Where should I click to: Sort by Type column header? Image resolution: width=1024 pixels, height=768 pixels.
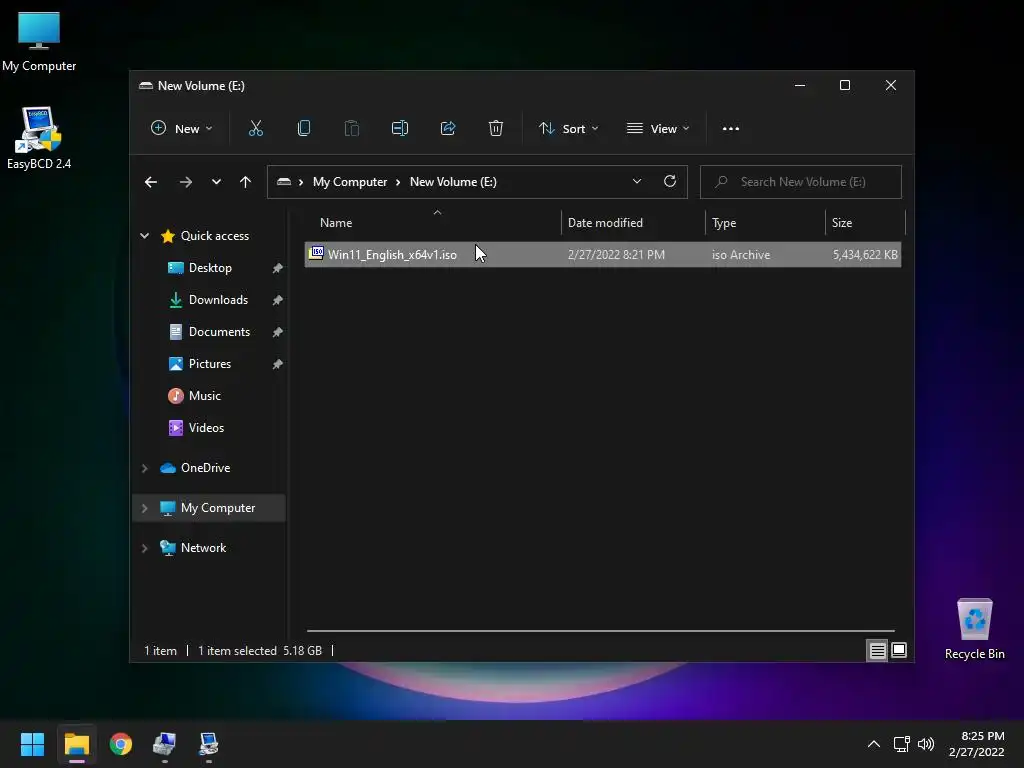pos(765,223)
